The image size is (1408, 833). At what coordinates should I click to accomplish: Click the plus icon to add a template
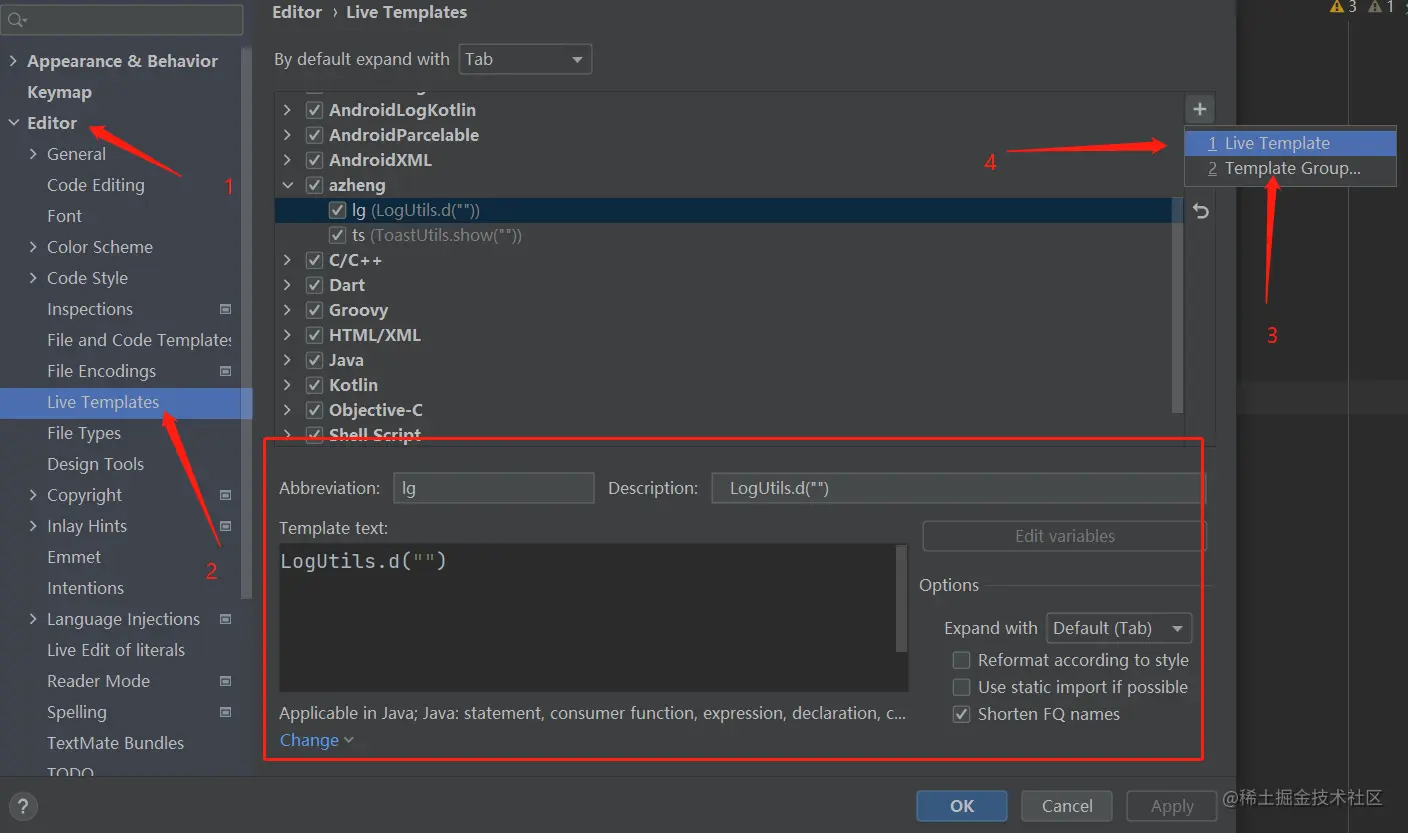(1200, 109)
